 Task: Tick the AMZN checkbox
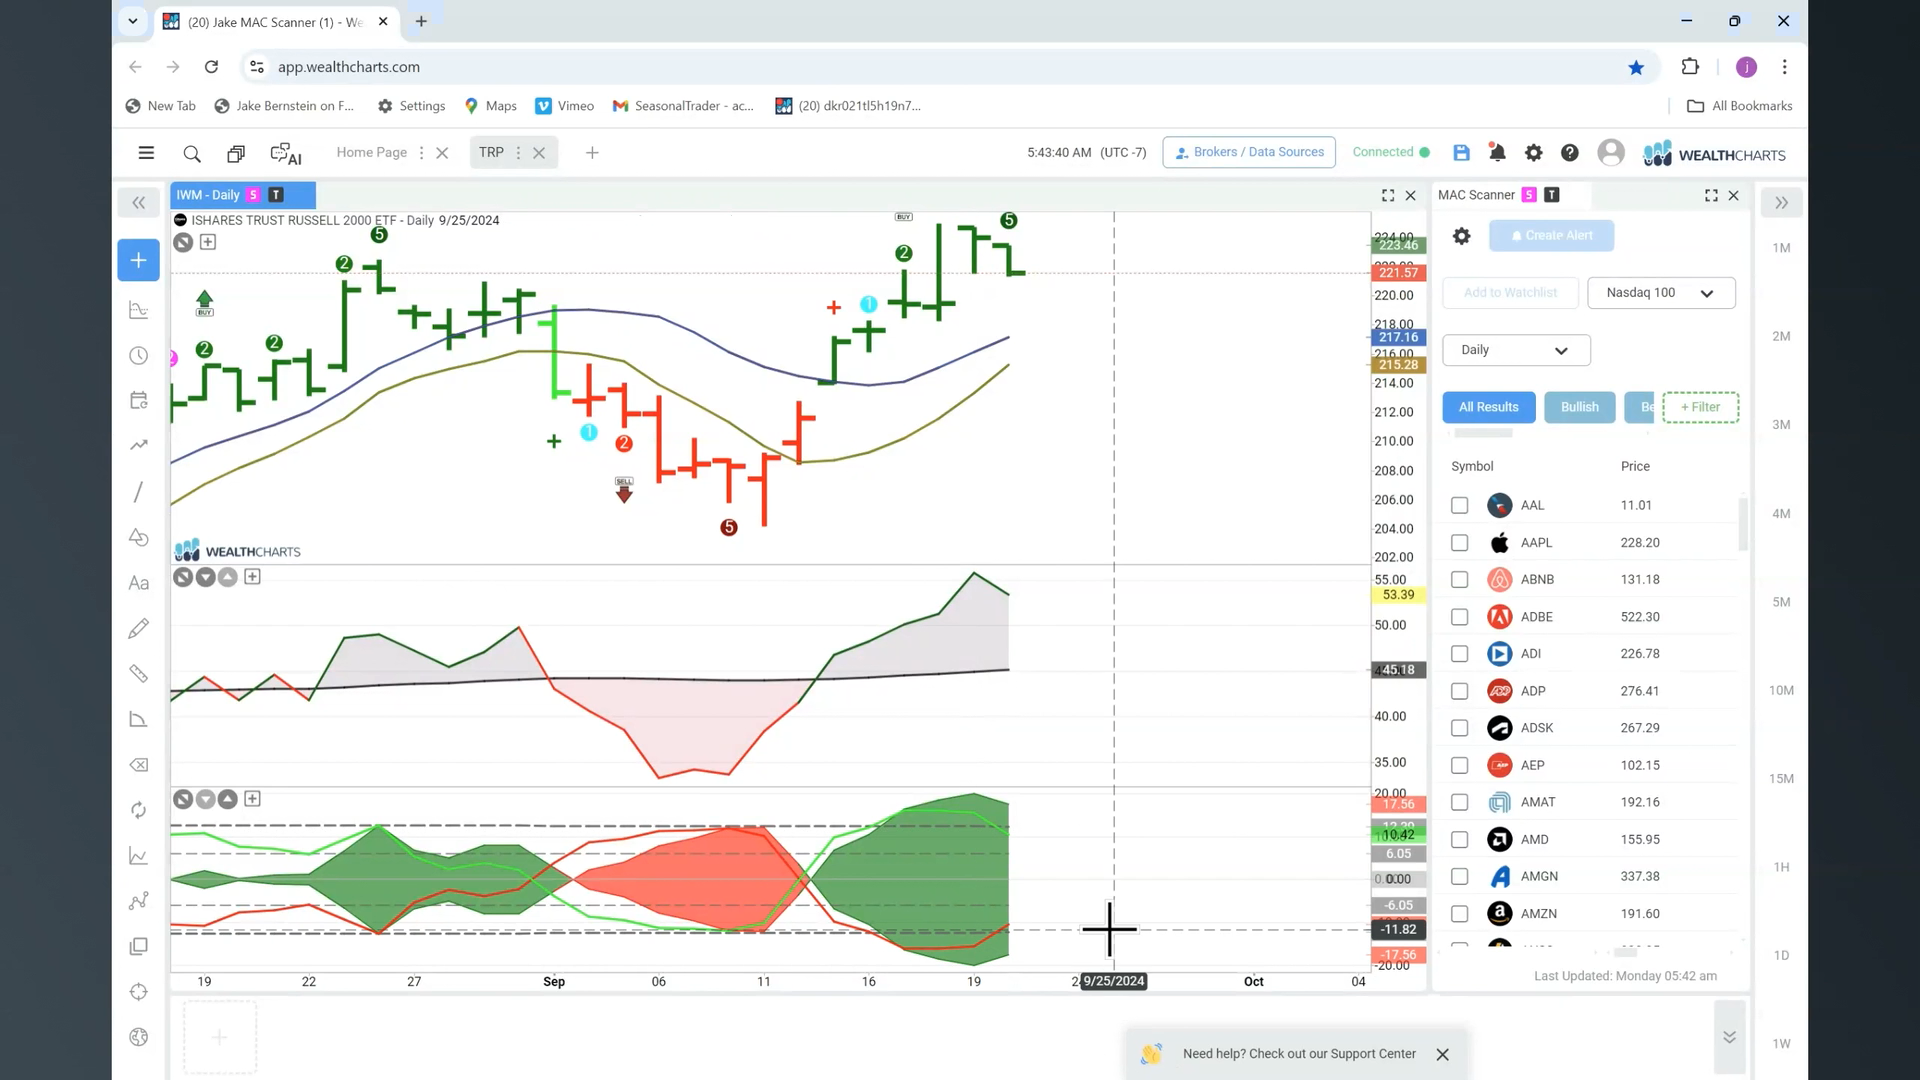click(1459, 914)
